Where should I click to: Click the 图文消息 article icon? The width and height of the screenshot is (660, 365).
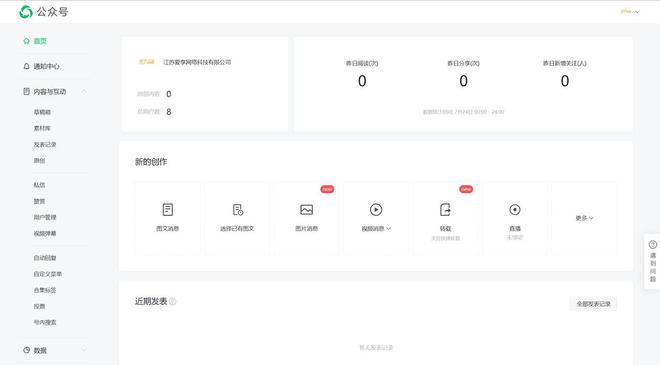(x=168, y=210)
